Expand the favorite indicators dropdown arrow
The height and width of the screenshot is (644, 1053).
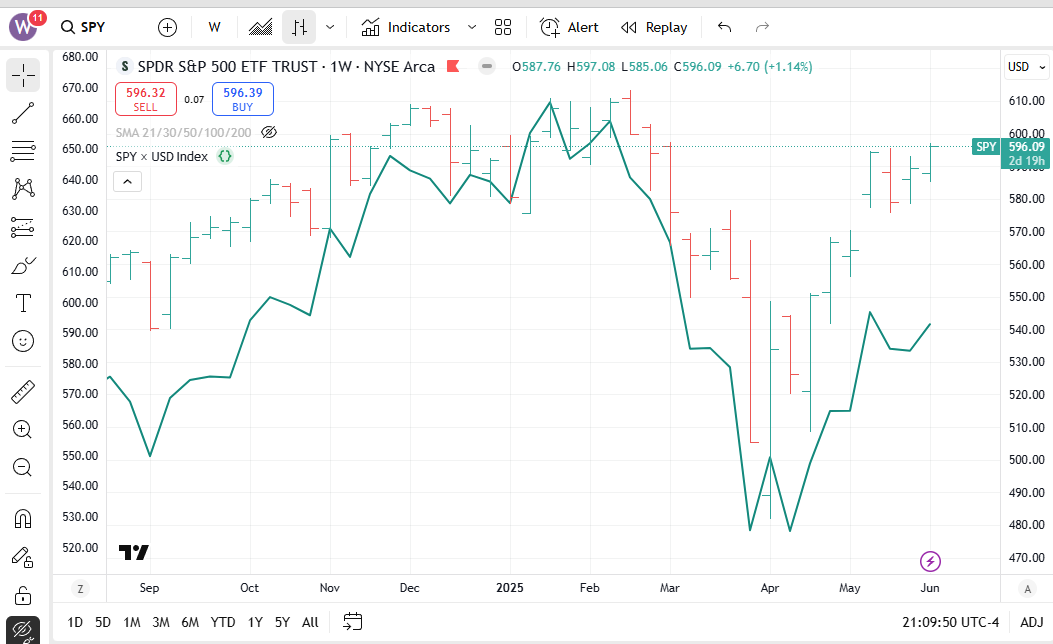pos(471,28)
